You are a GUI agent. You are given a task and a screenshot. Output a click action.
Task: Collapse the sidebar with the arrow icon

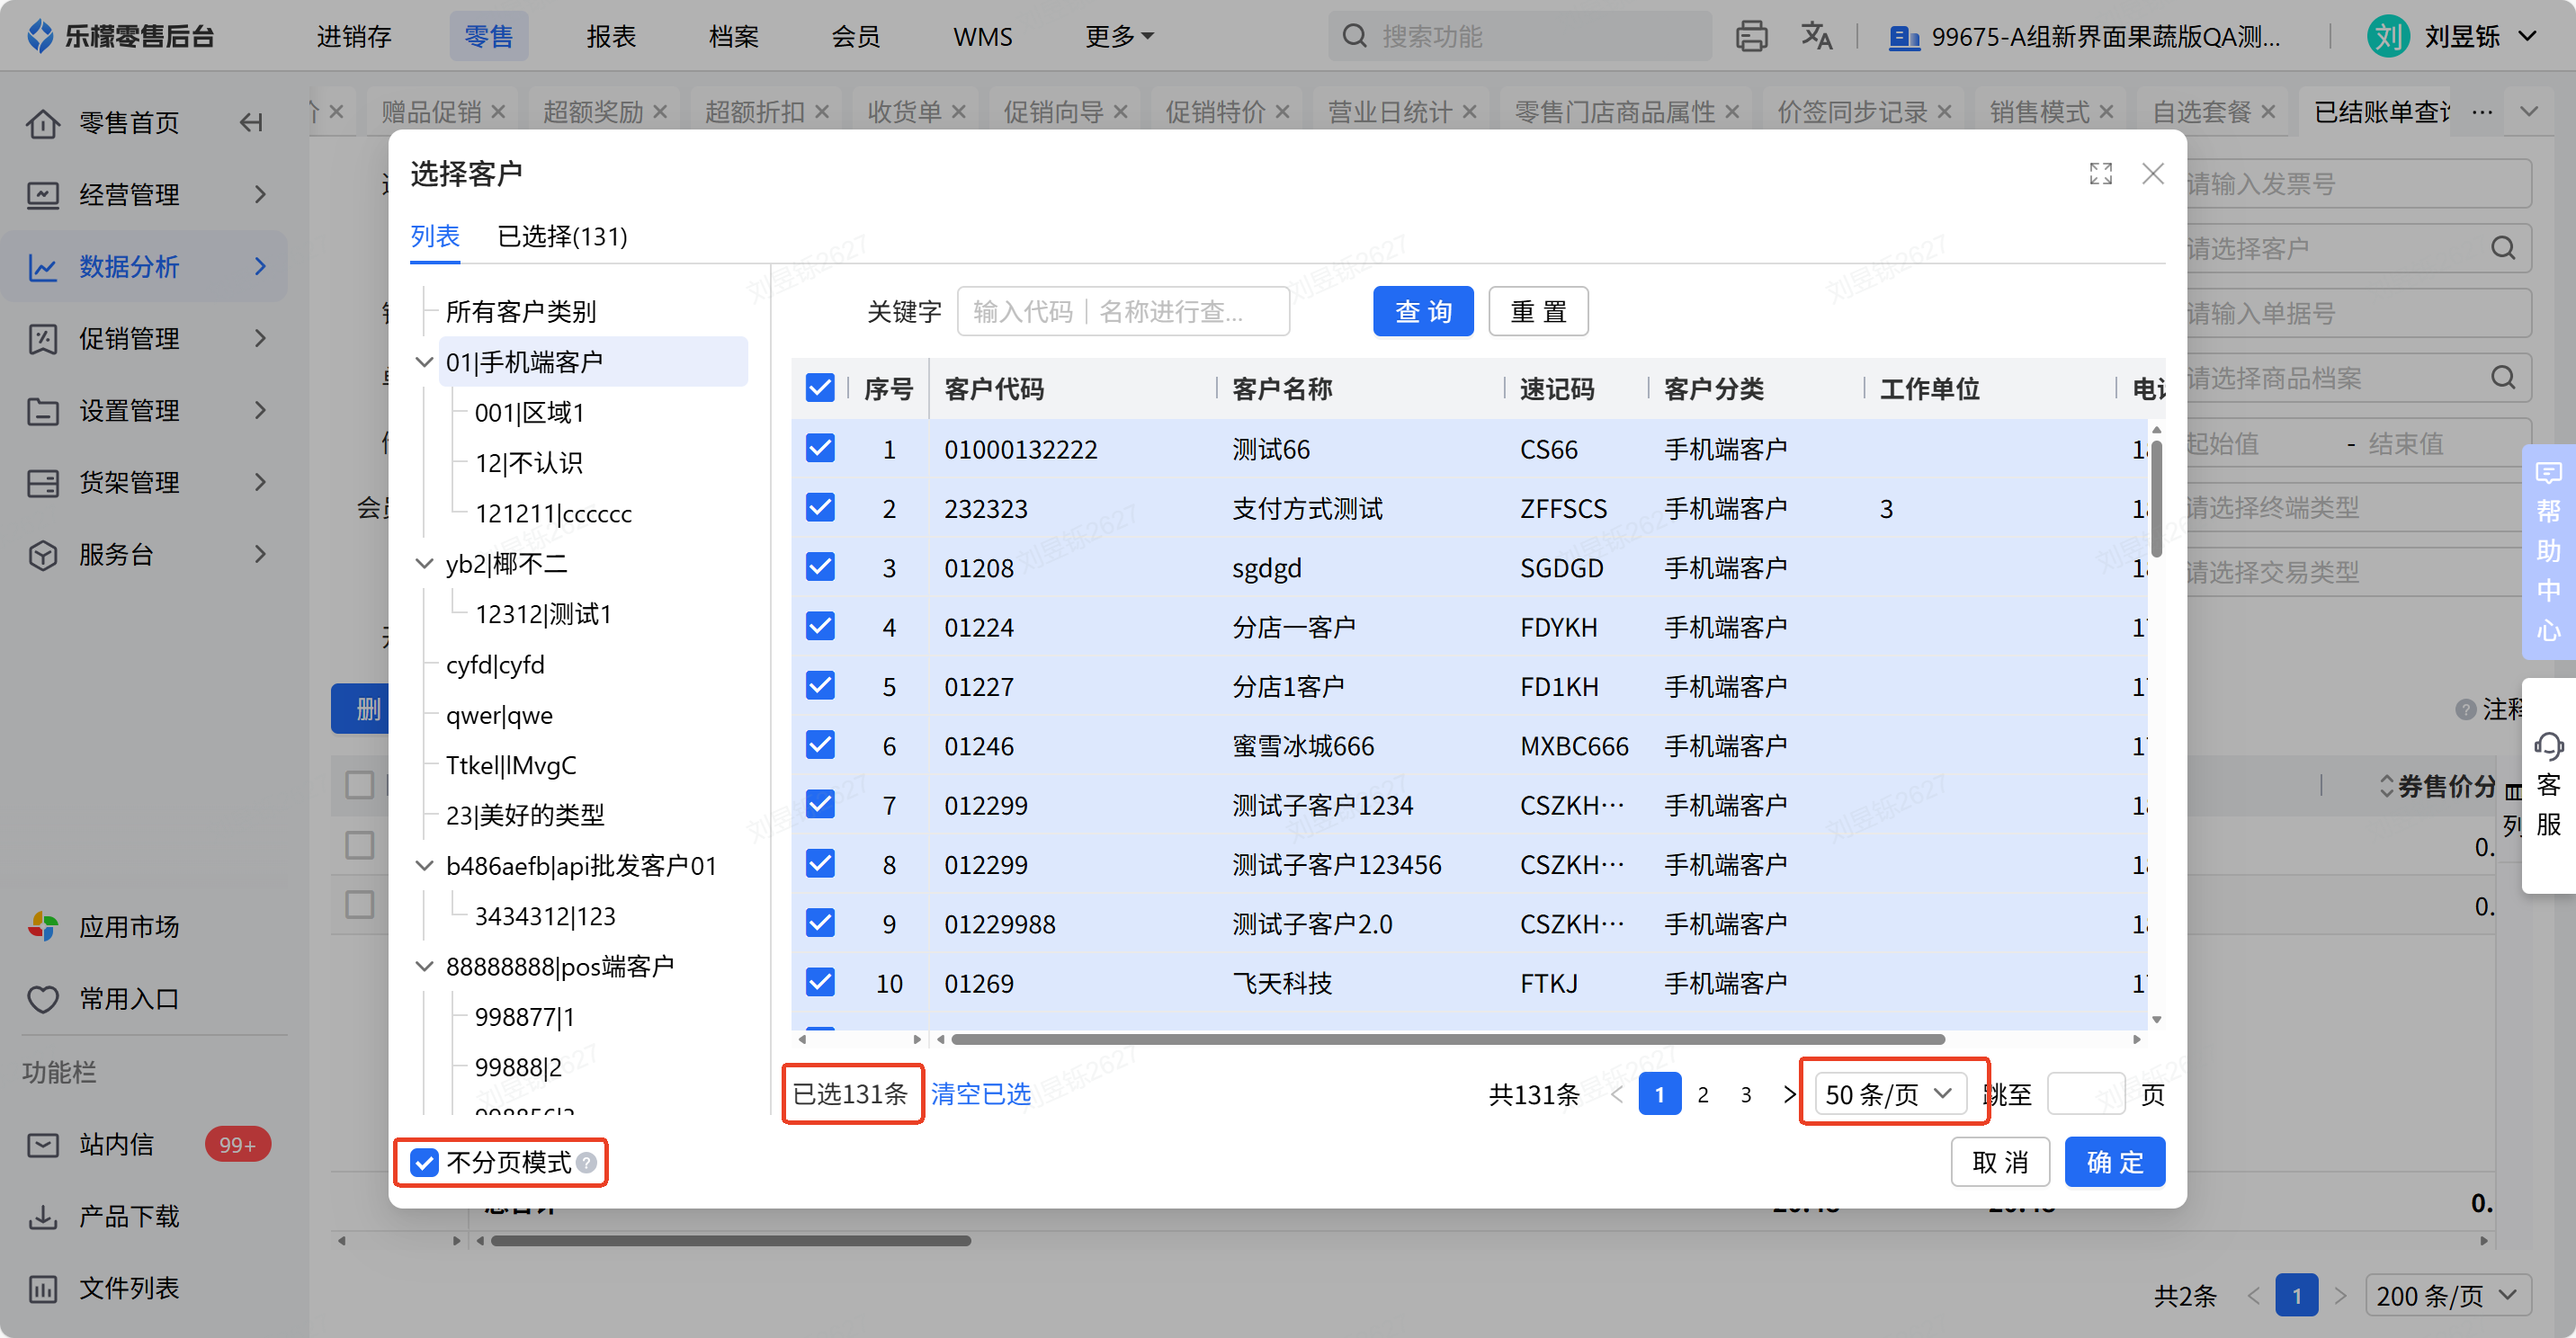251,123
